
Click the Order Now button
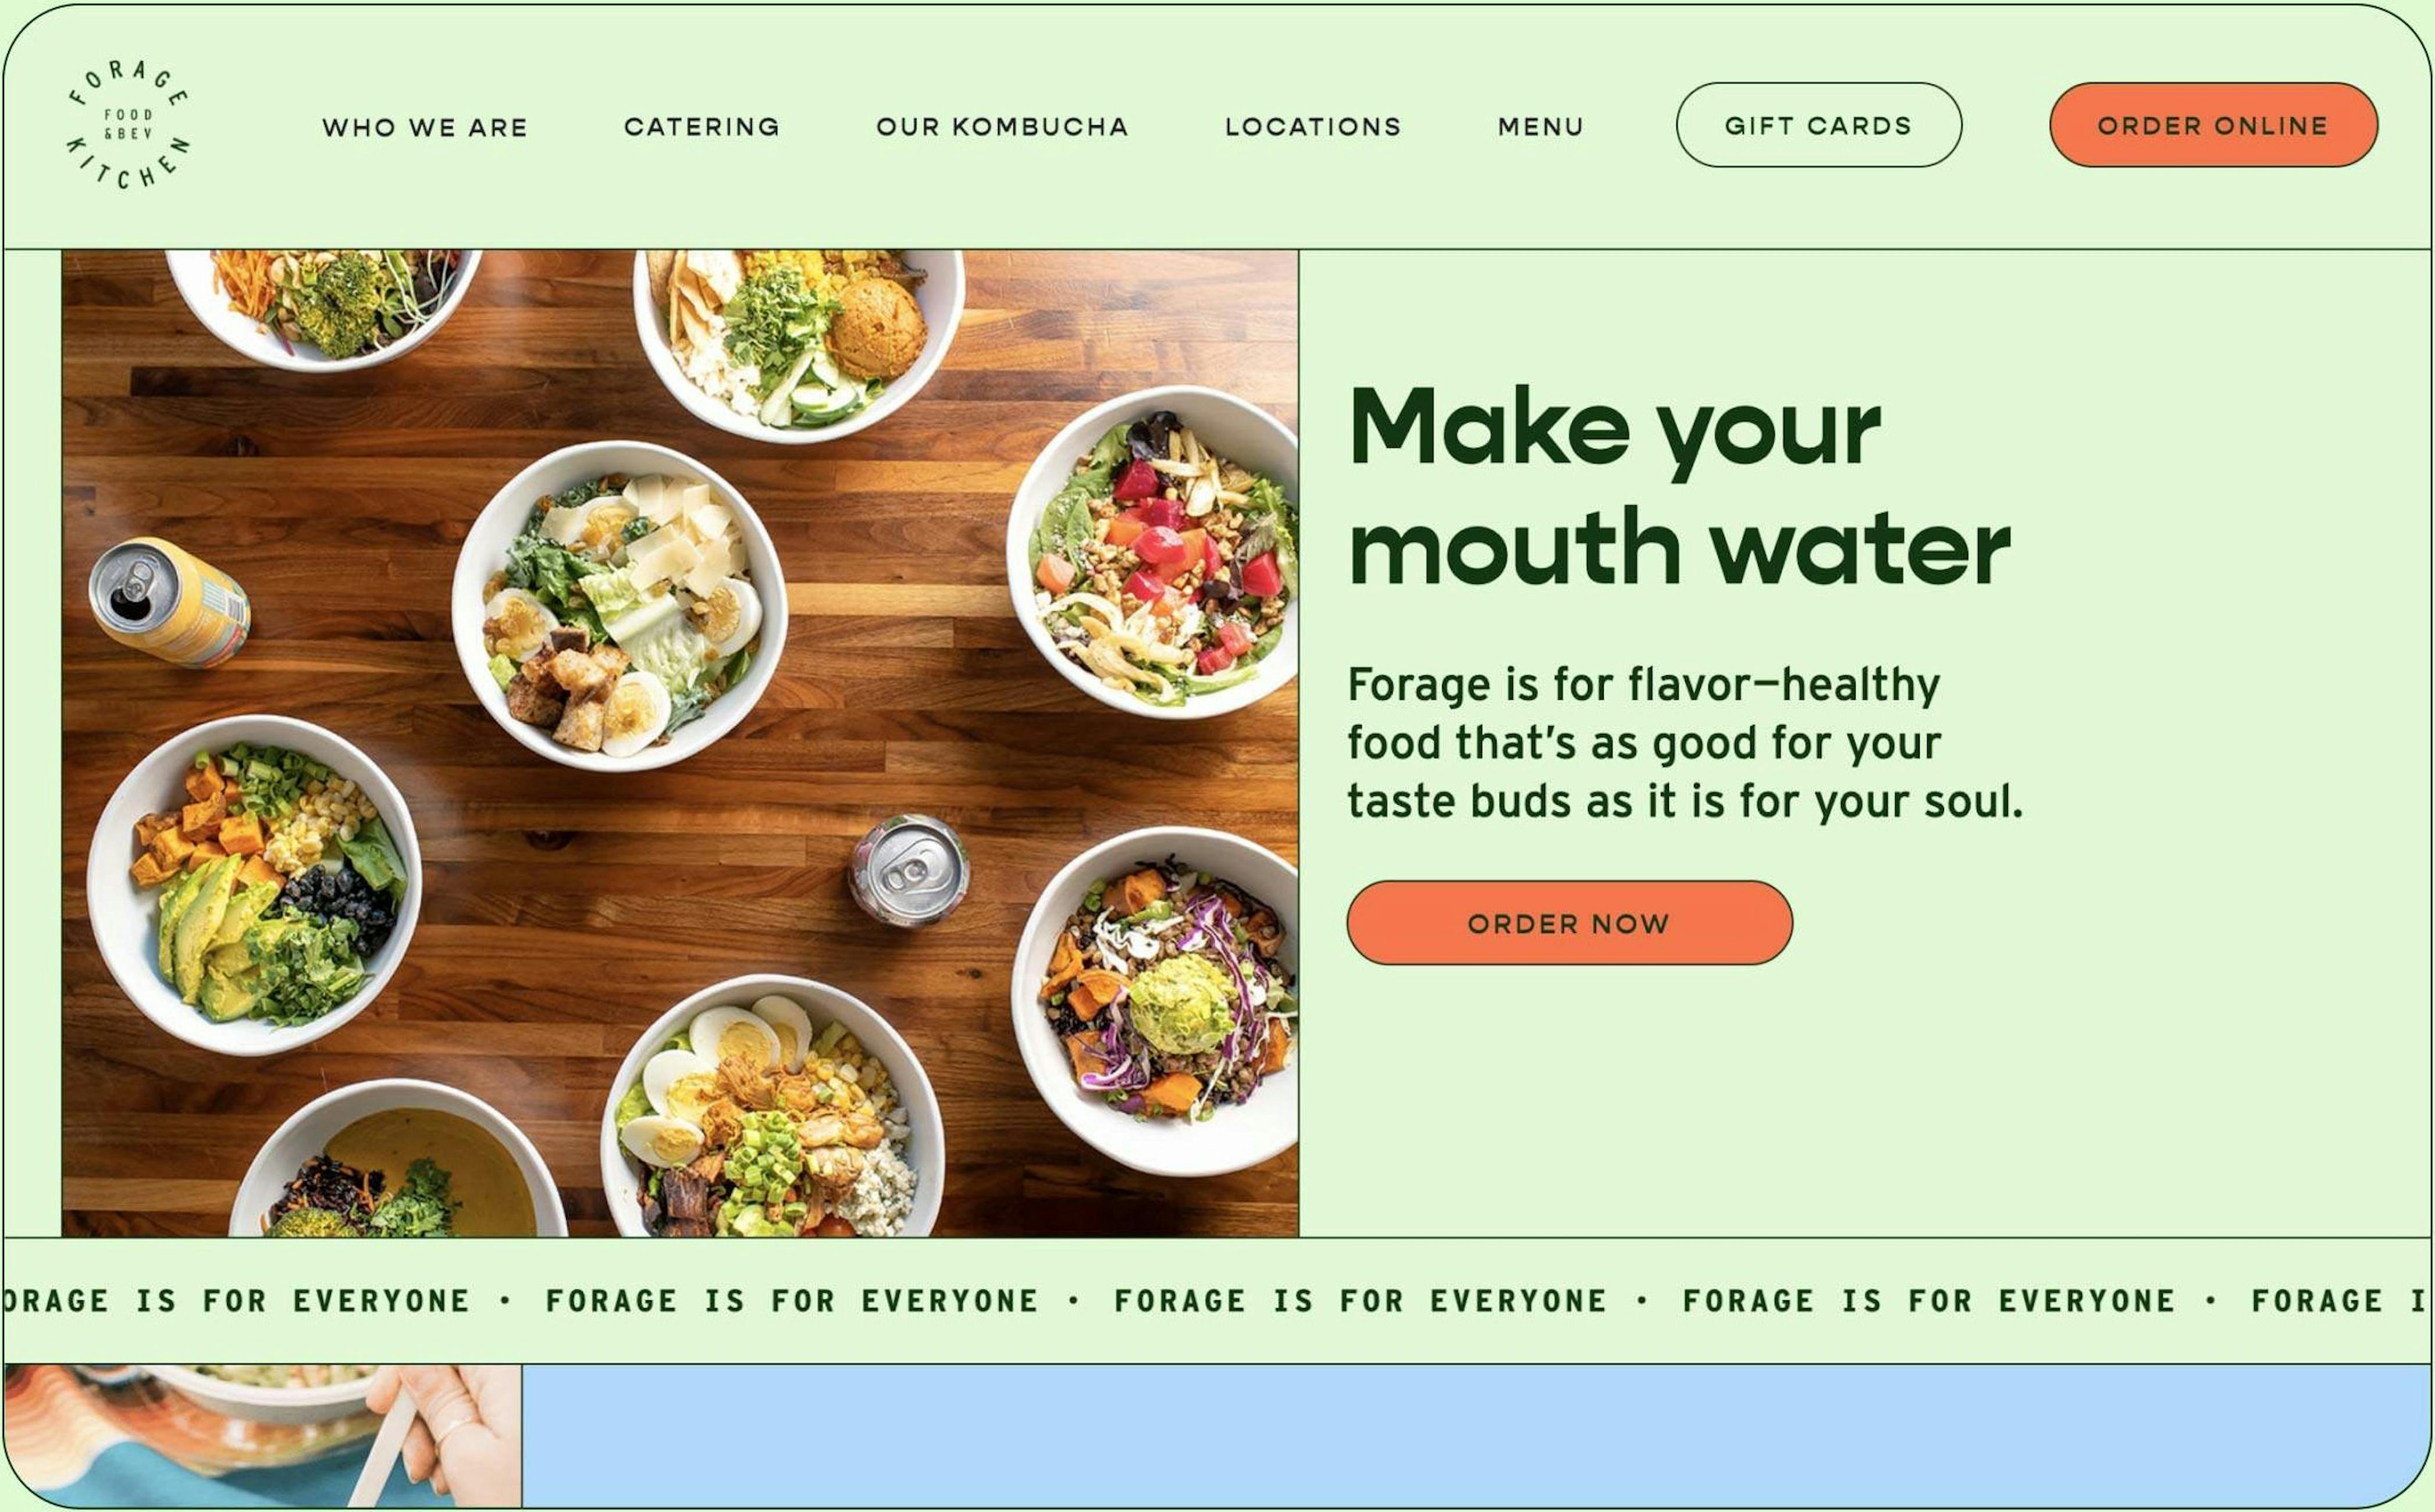1569,923
